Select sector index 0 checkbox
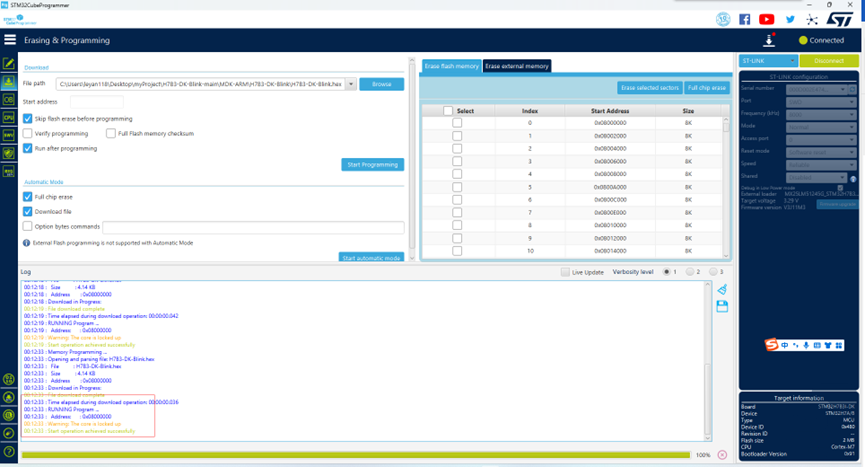Screen dimensions: 865x467 click(457, 123)
